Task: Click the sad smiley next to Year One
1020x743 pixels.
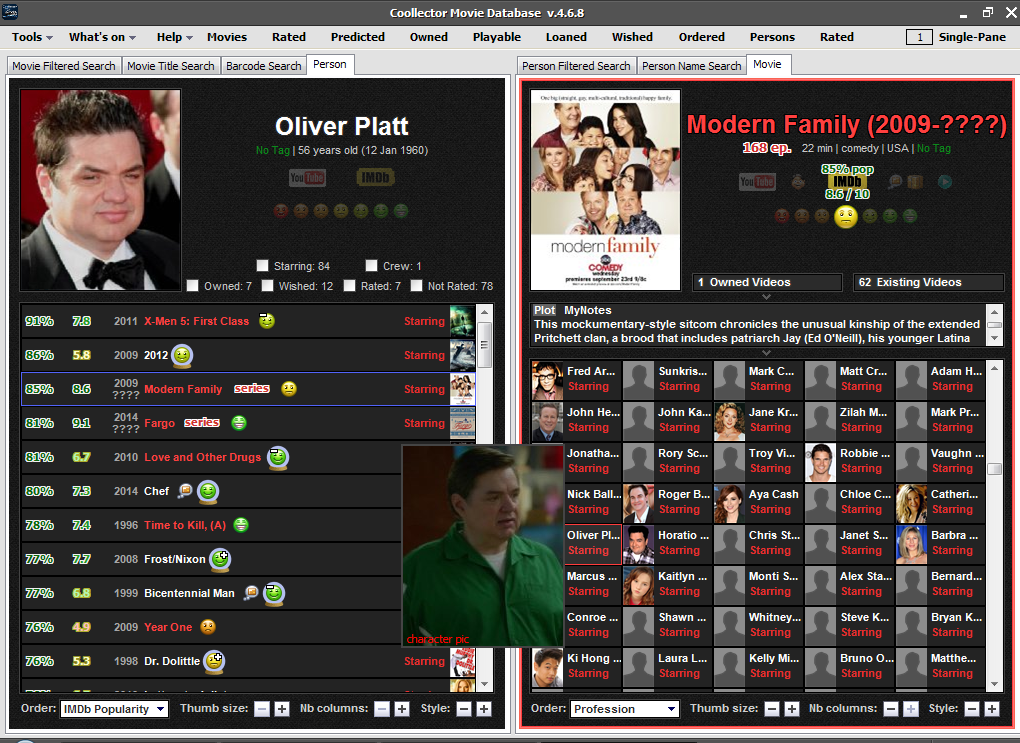Action: [208, 627]
